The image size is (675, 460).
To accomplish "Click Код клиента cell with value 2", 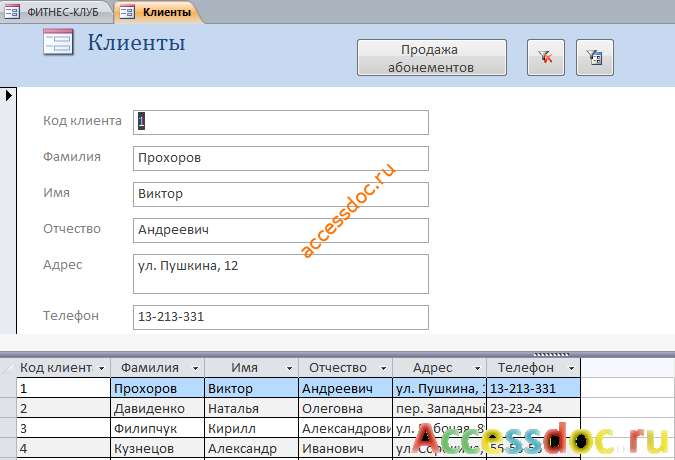I will coord(64,408).
